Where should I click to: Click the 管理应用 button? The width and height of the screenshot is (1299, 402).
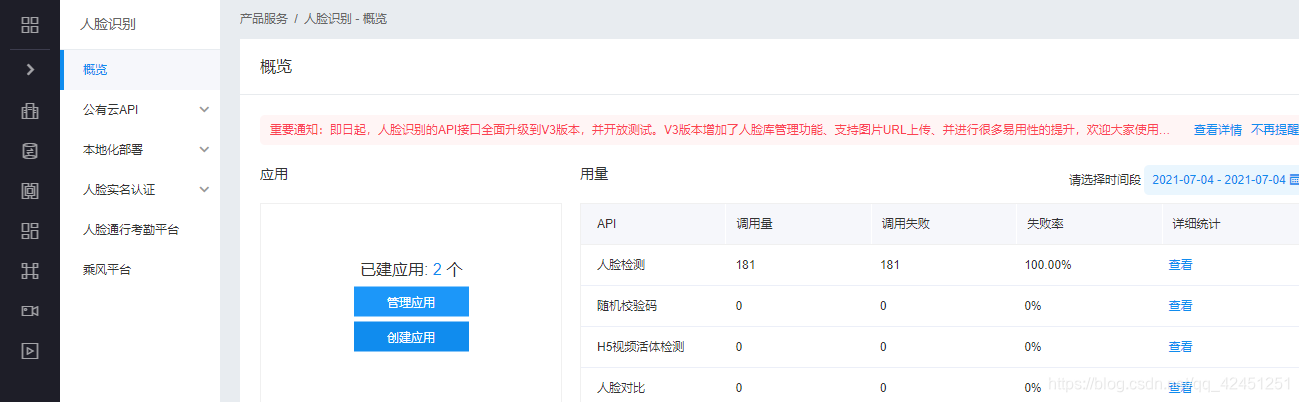pos(411,302)
